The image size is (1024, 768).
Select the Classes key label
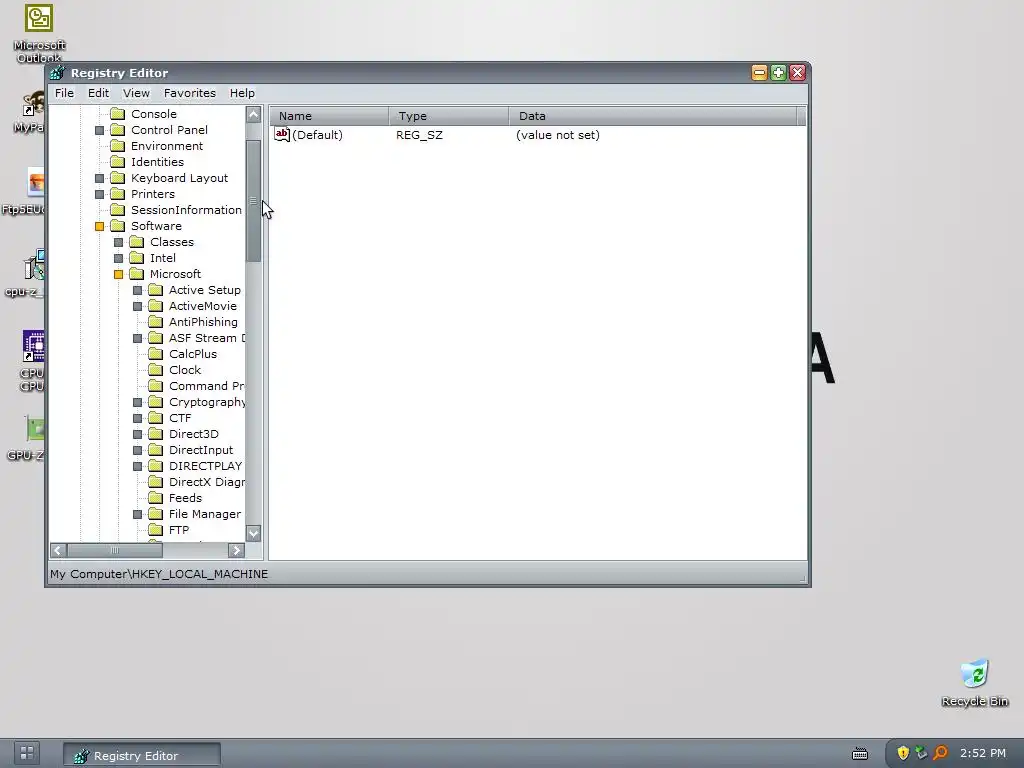click(x=172, y=242)
